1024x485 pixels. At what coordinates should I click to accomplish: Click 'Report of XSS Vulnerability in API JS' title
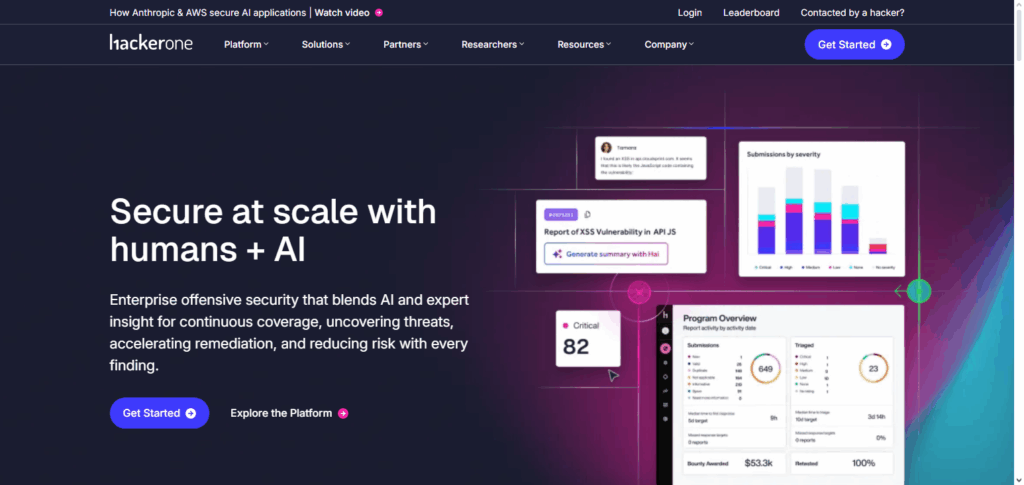point(610,231)
